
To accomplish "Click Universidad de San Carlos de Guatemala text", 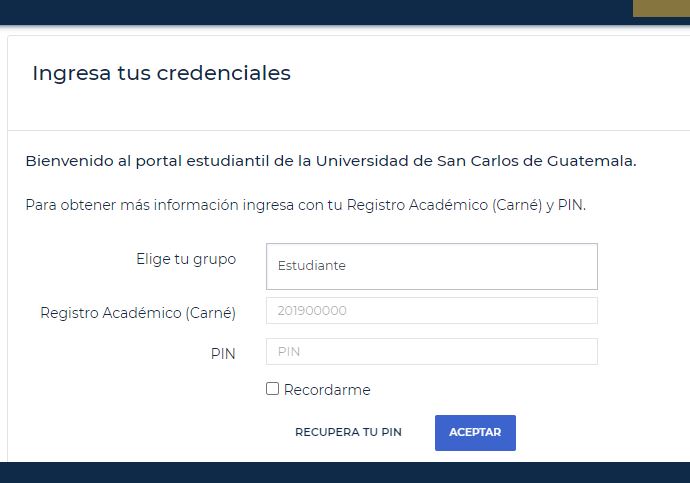I will (476, 161).
